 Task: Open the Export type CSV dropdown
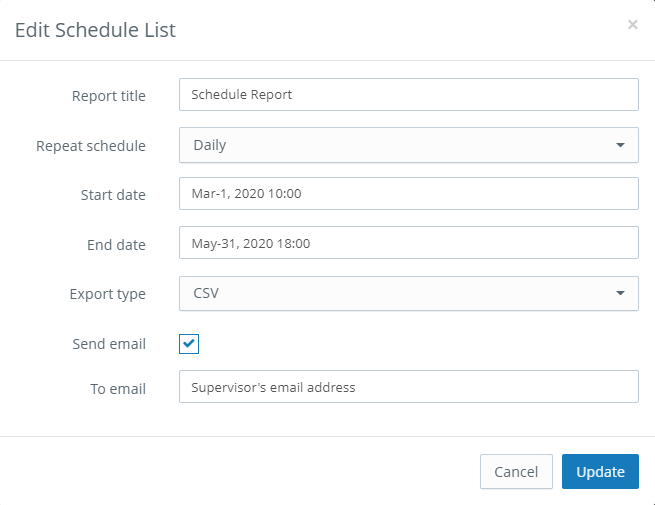coord(409,293)
